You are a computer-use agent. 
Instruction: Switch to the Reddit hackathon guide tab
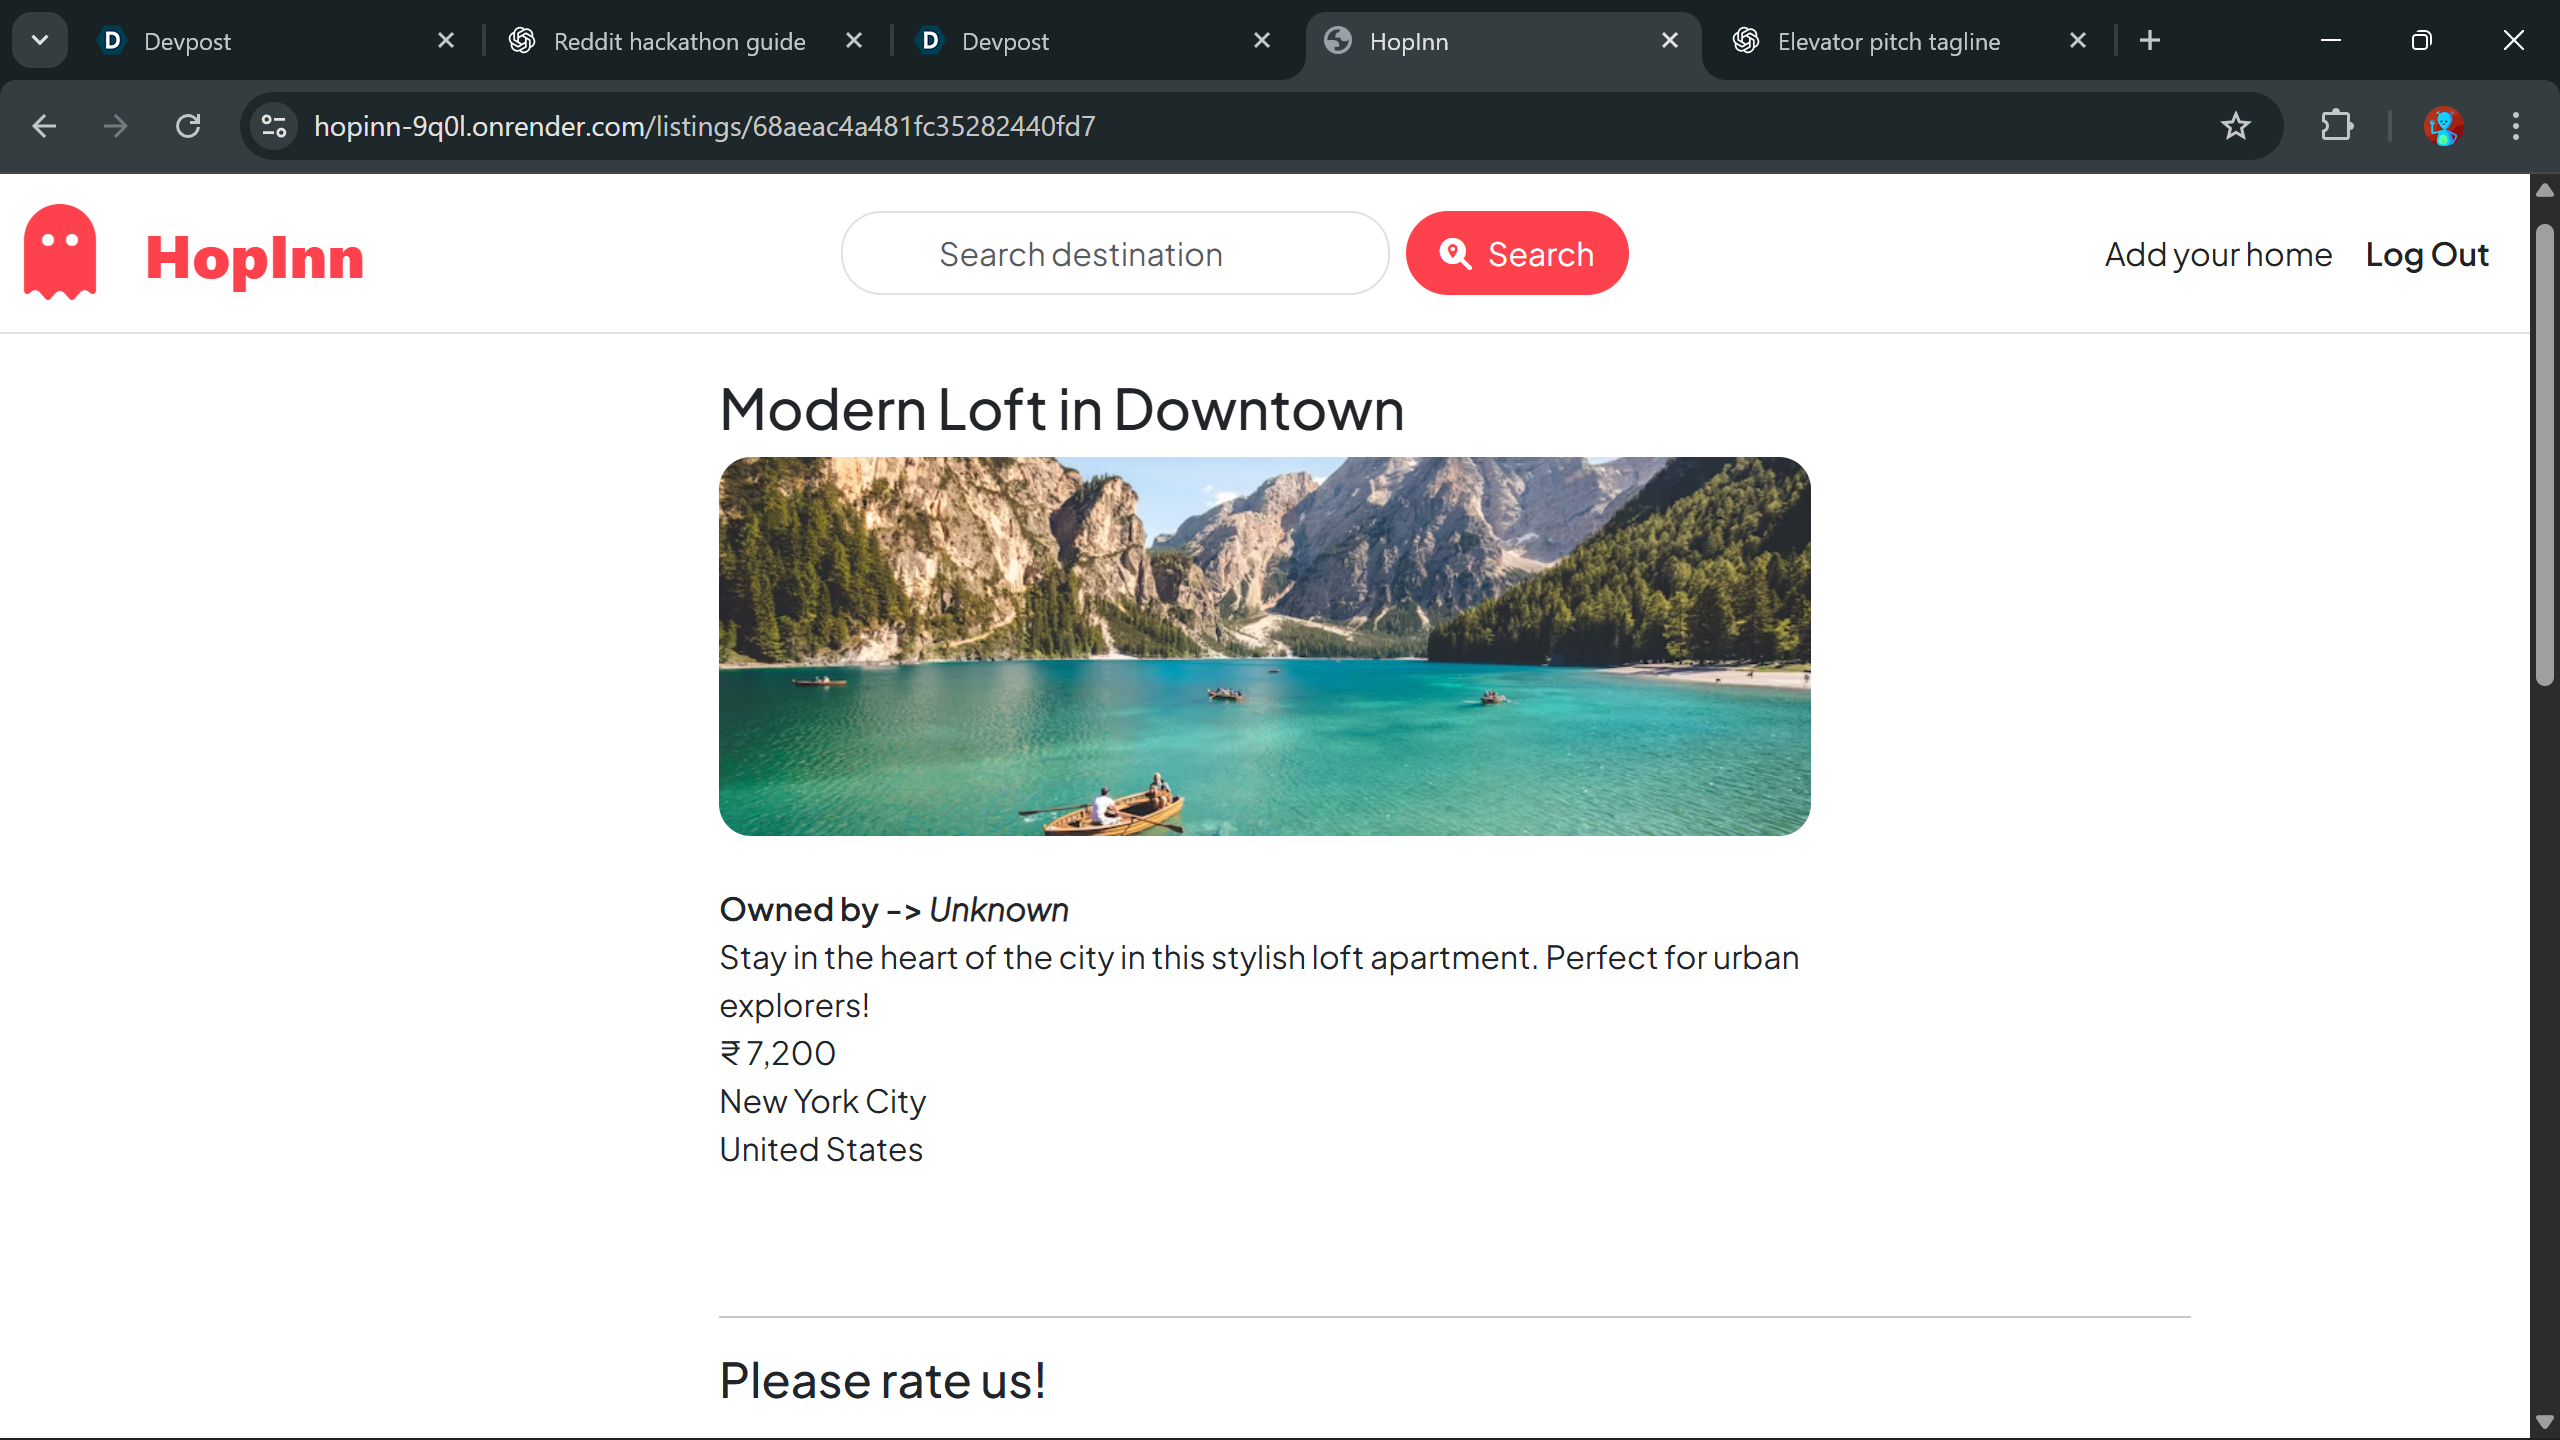coord(680,41)
